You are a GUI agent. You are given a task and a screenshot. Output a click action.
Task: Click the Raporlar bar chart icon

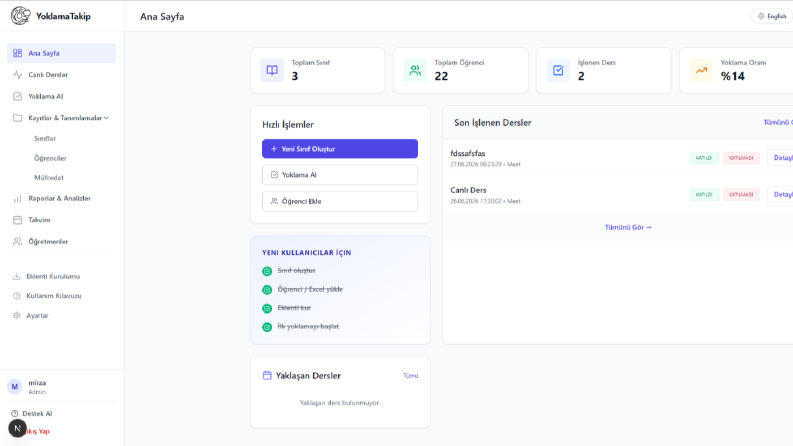tap(18, 199)
